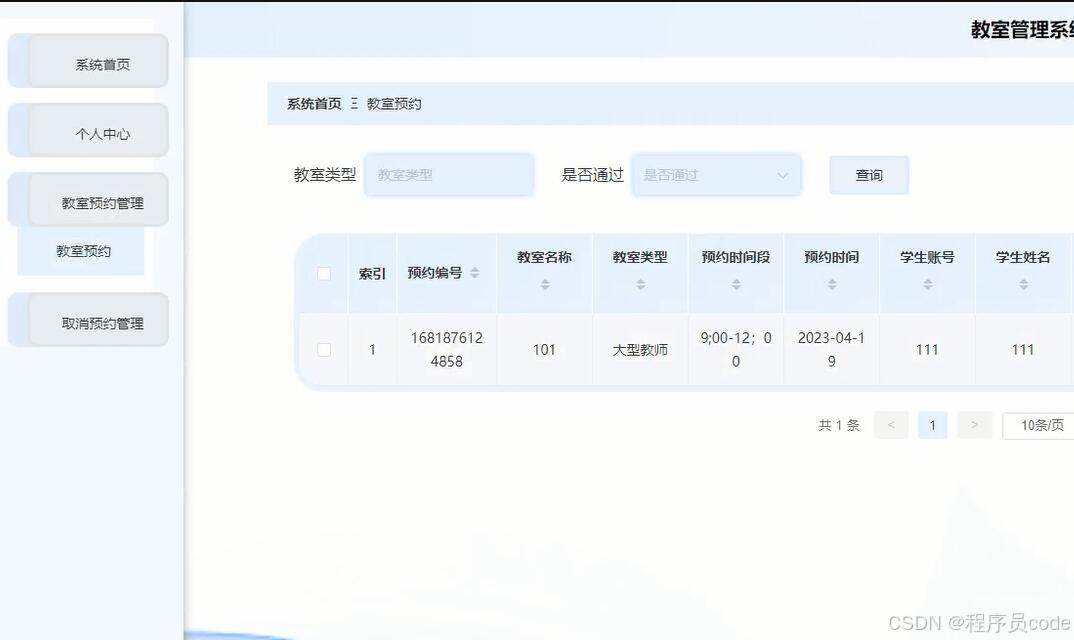Select 取消预约管理 in the sidebar
The image size is (1074, 640).
pos(87,320)
